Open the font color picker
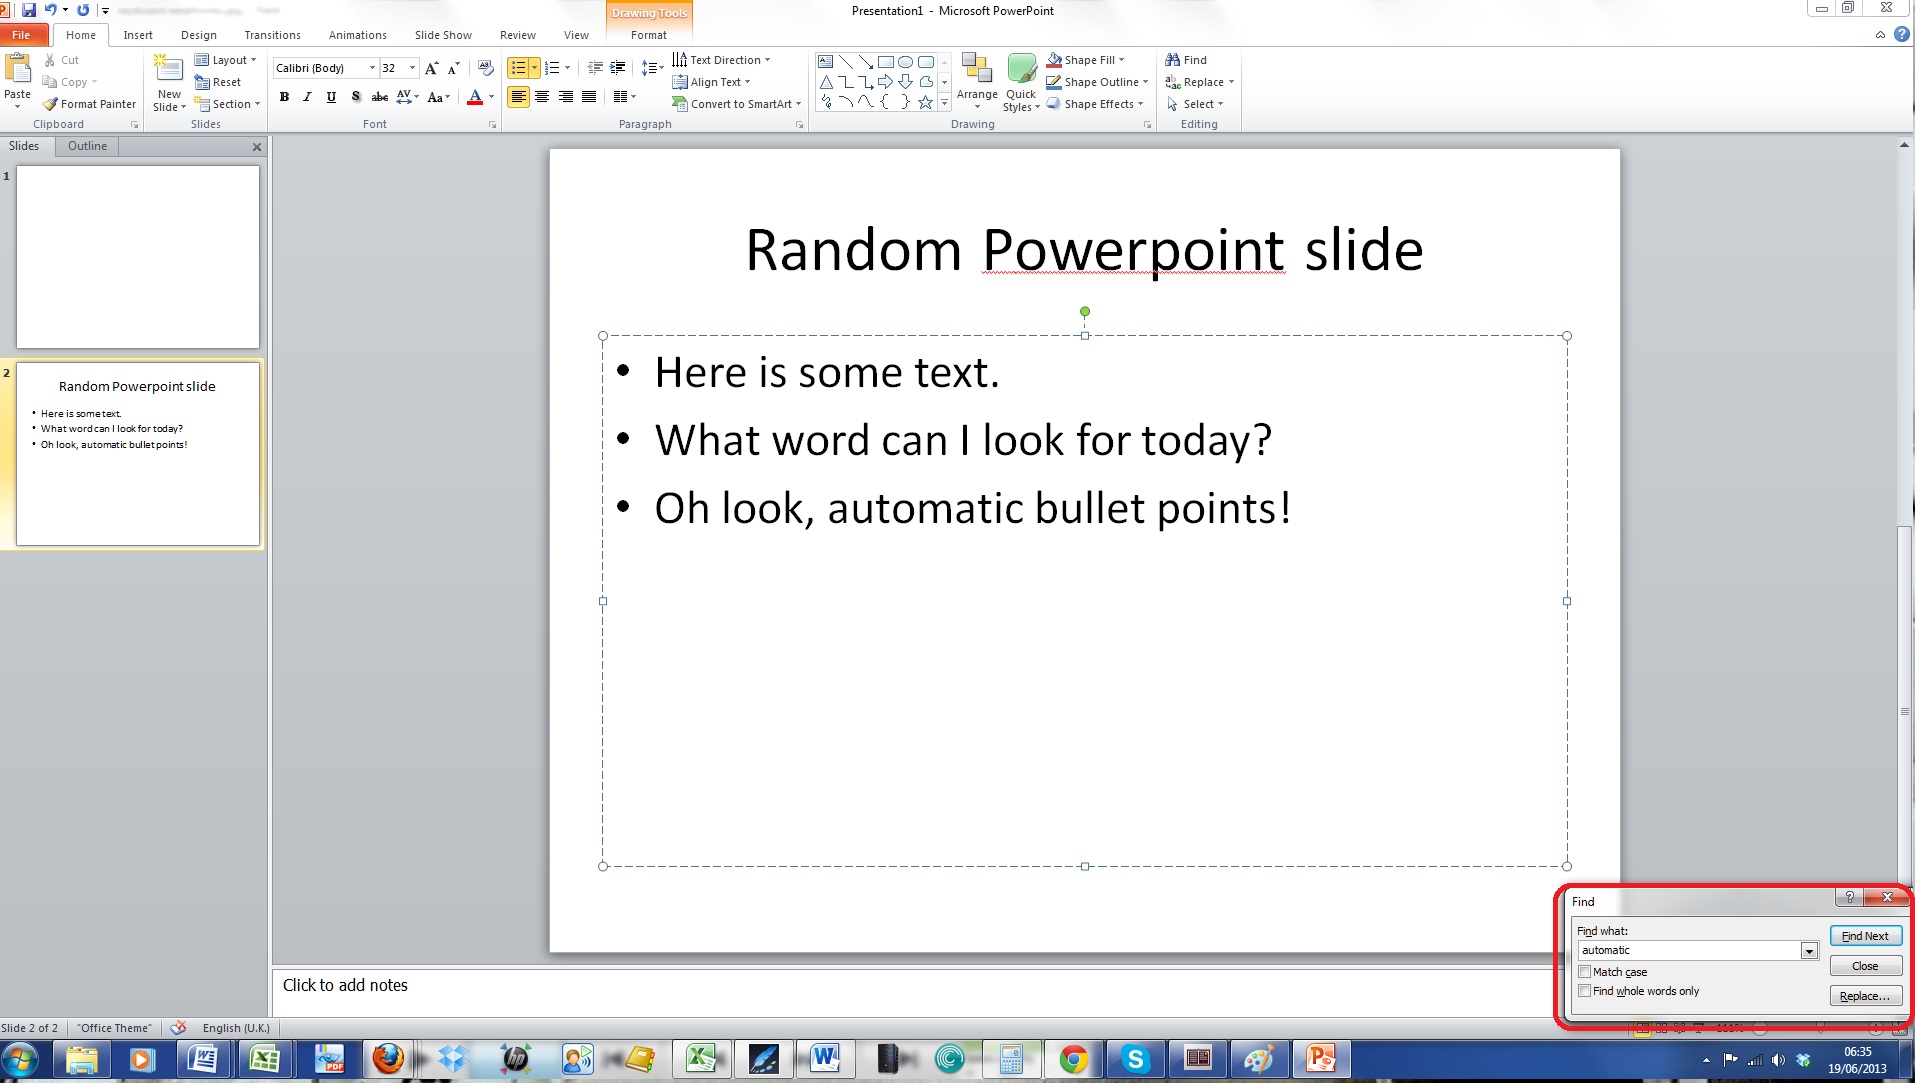 point(491,97)
